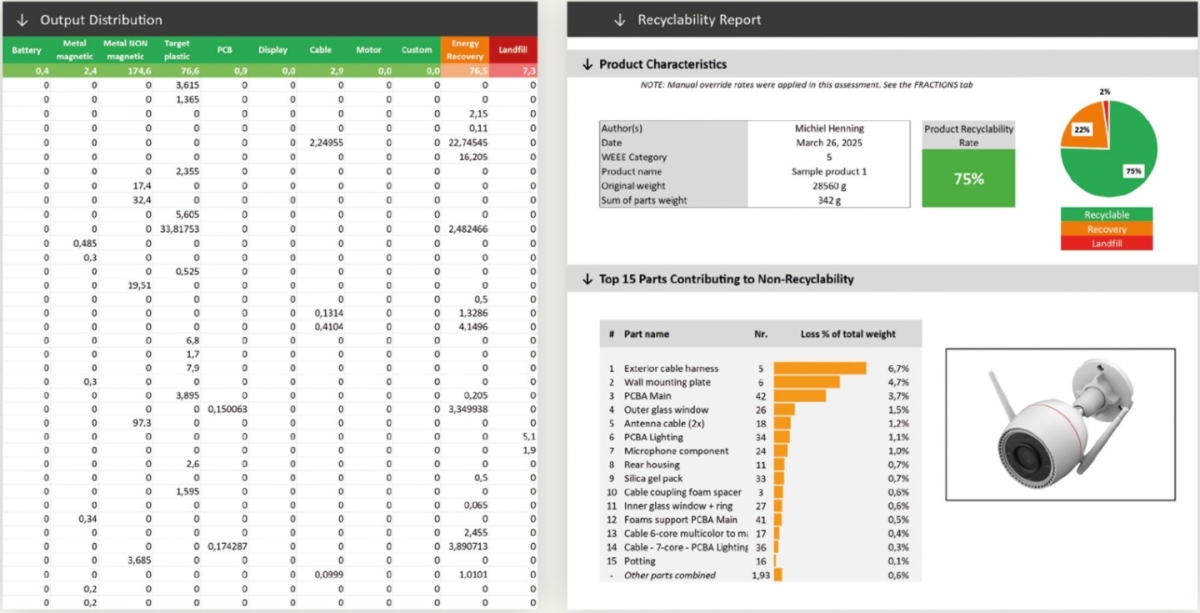Click the arrow icon beside Recyclability Report
Viewport: 1200px width, 613px height.
pyautogui.click(x=620, y=20)
